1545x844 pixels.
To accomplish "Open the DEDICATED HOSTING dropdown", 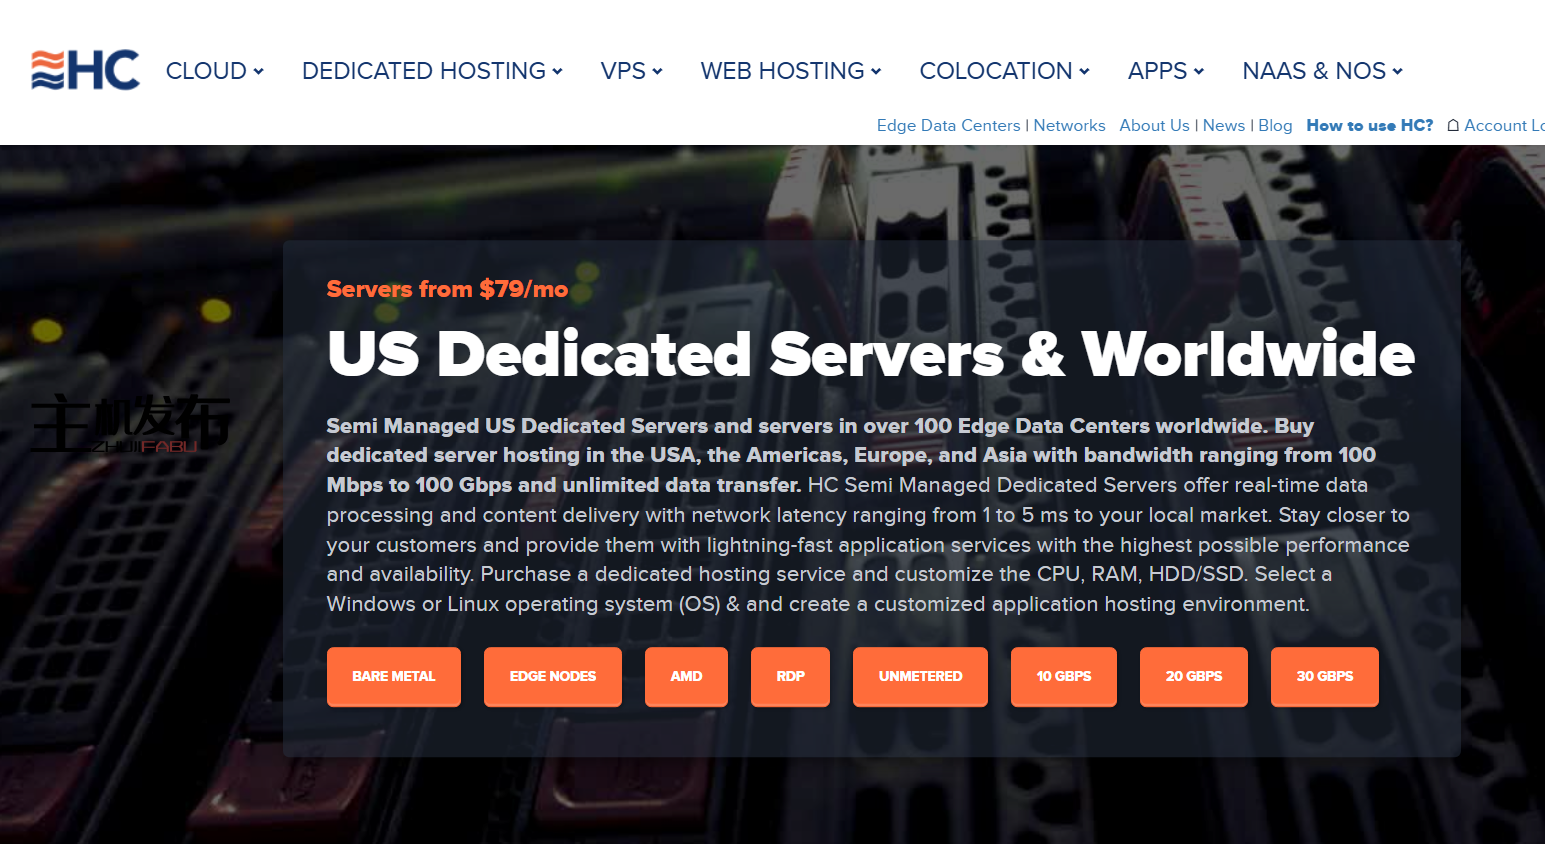I will click(431, 71).
